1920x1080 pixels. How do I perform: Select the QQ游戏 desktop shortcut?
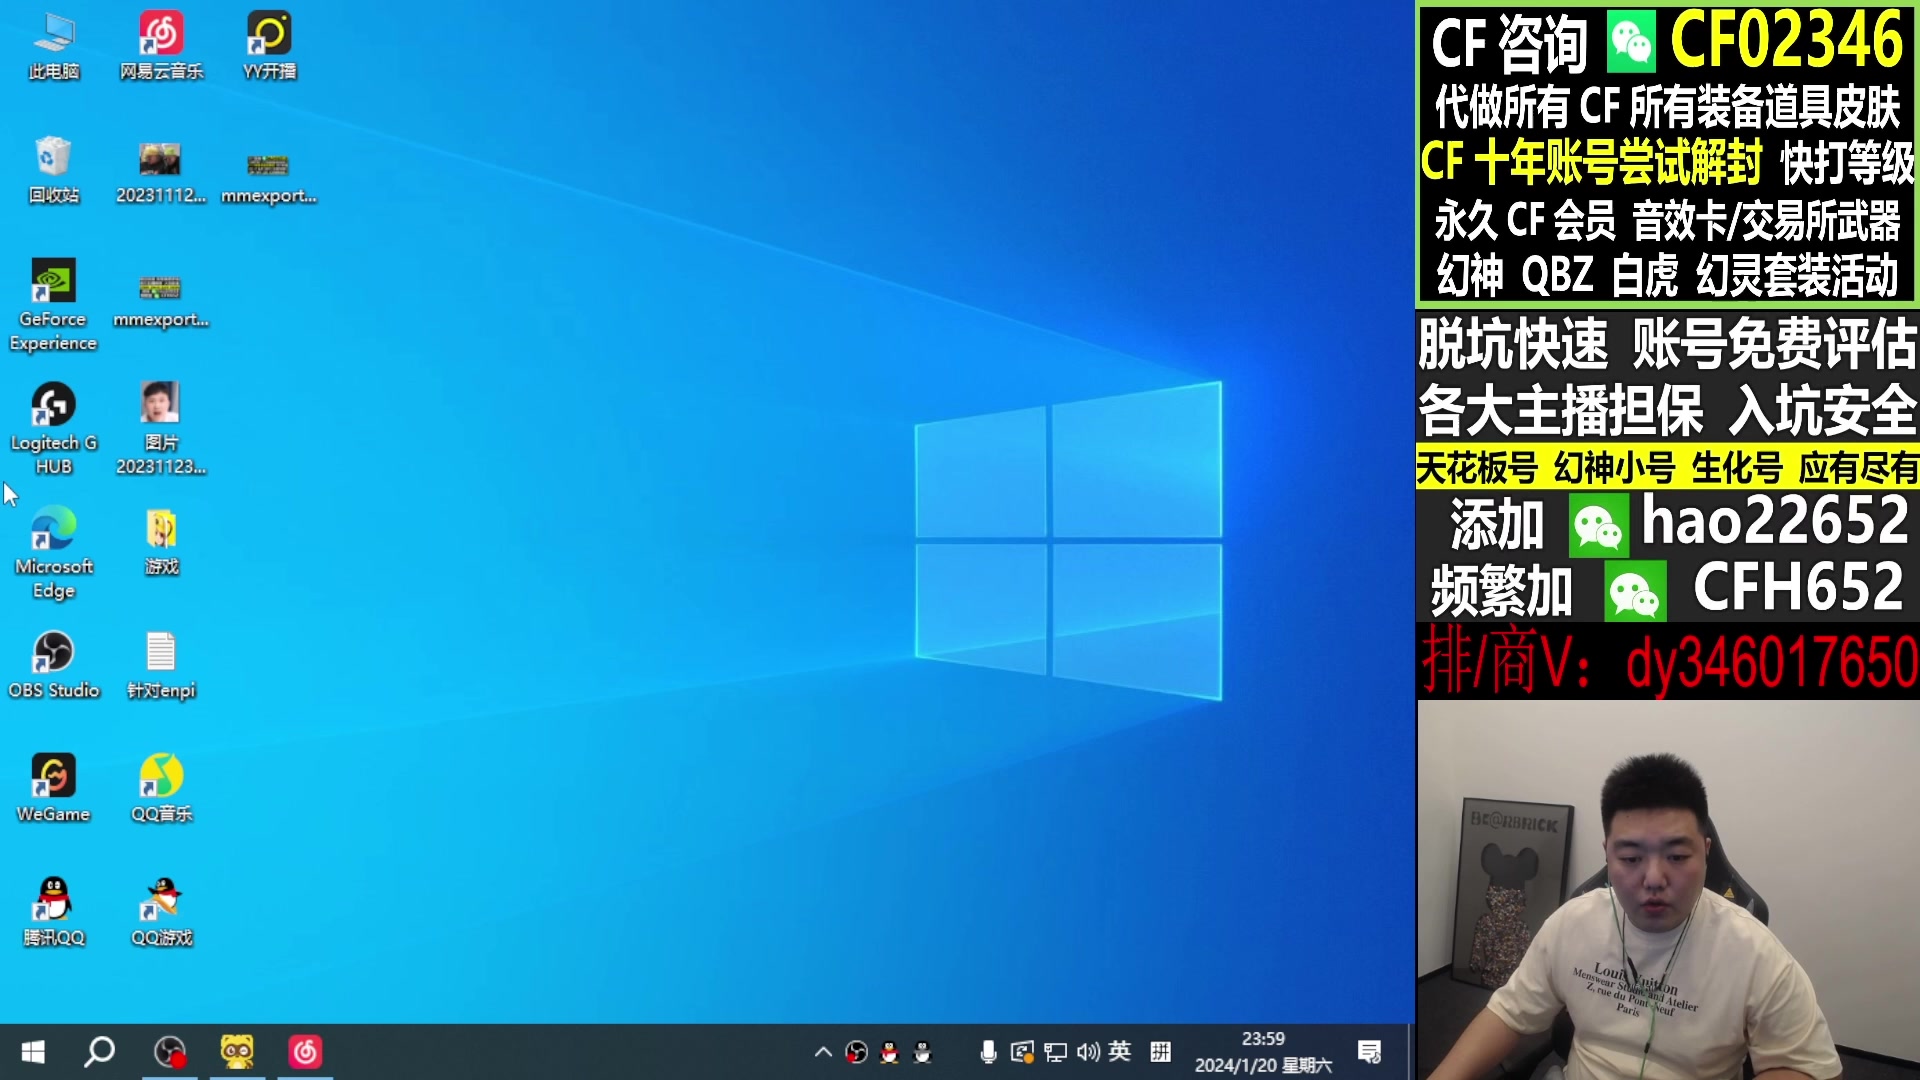point(161,912)
